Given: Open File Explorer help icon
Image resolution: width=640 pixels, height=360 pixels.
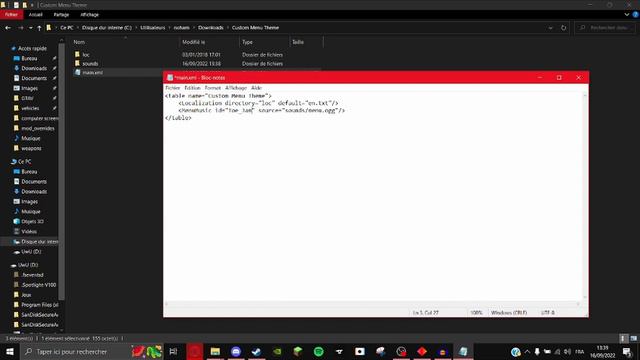Looking at the screenshot, I should pos(636,14).
